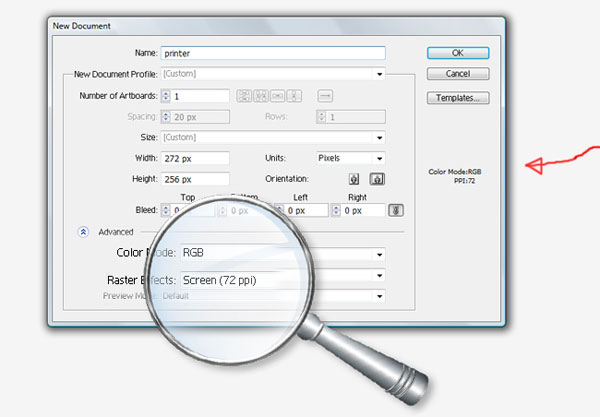
Task: Select Arrange by Row artboard layout icon
Action: pyautogui.click(x=277, y=96)
